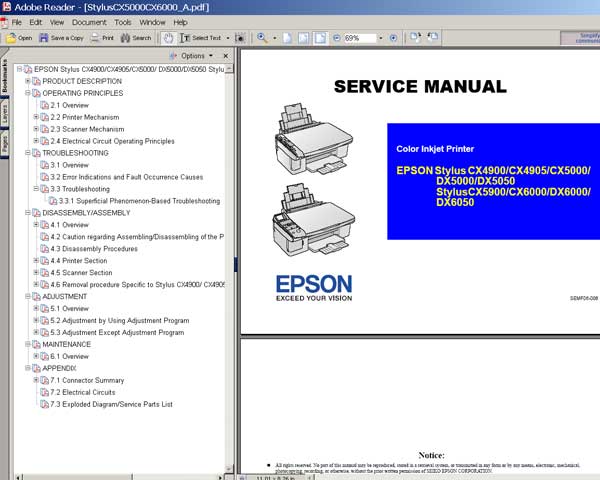
Task: Click the Print toolbar button
Action: click(102, 38)
